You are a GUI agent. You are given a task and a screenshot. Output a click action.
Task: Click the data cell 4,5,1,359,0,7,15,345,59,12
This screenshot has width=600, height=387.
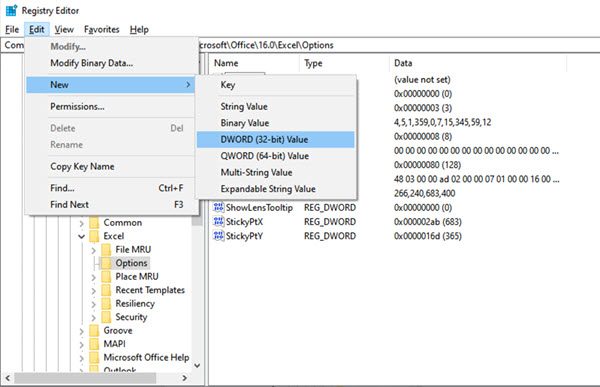coord(442,122)
